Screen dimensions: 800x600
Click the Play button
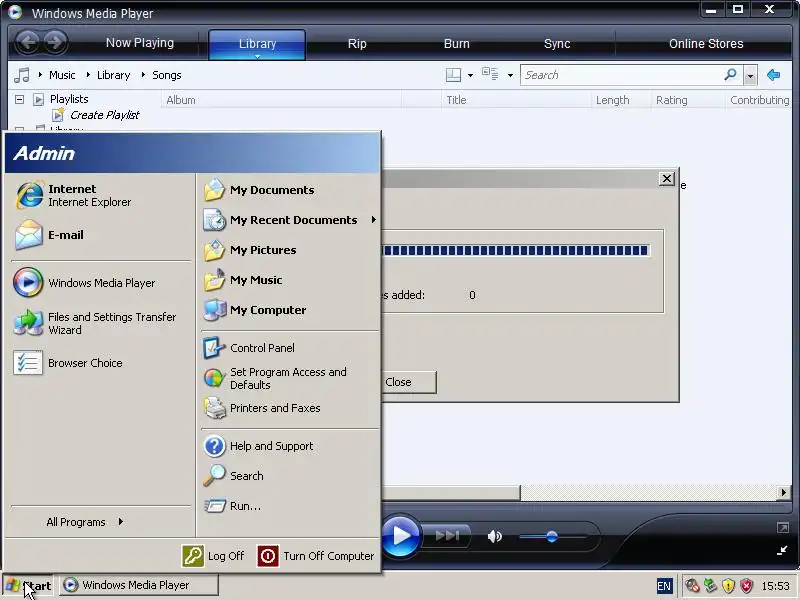(x=401, y=536)
